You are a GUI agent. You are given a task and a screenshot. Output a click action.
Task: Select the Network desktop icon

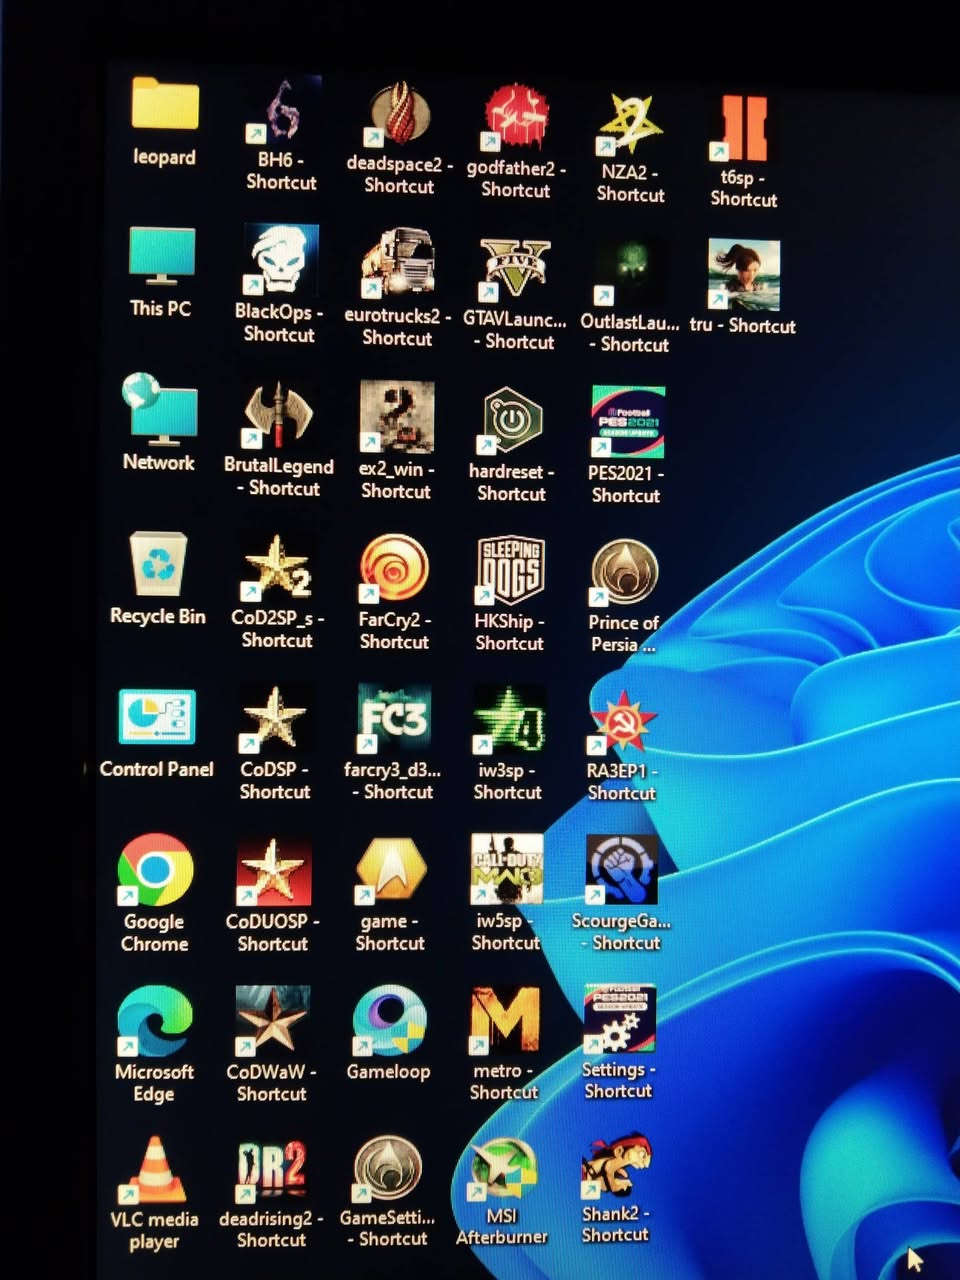coord(159,410)
